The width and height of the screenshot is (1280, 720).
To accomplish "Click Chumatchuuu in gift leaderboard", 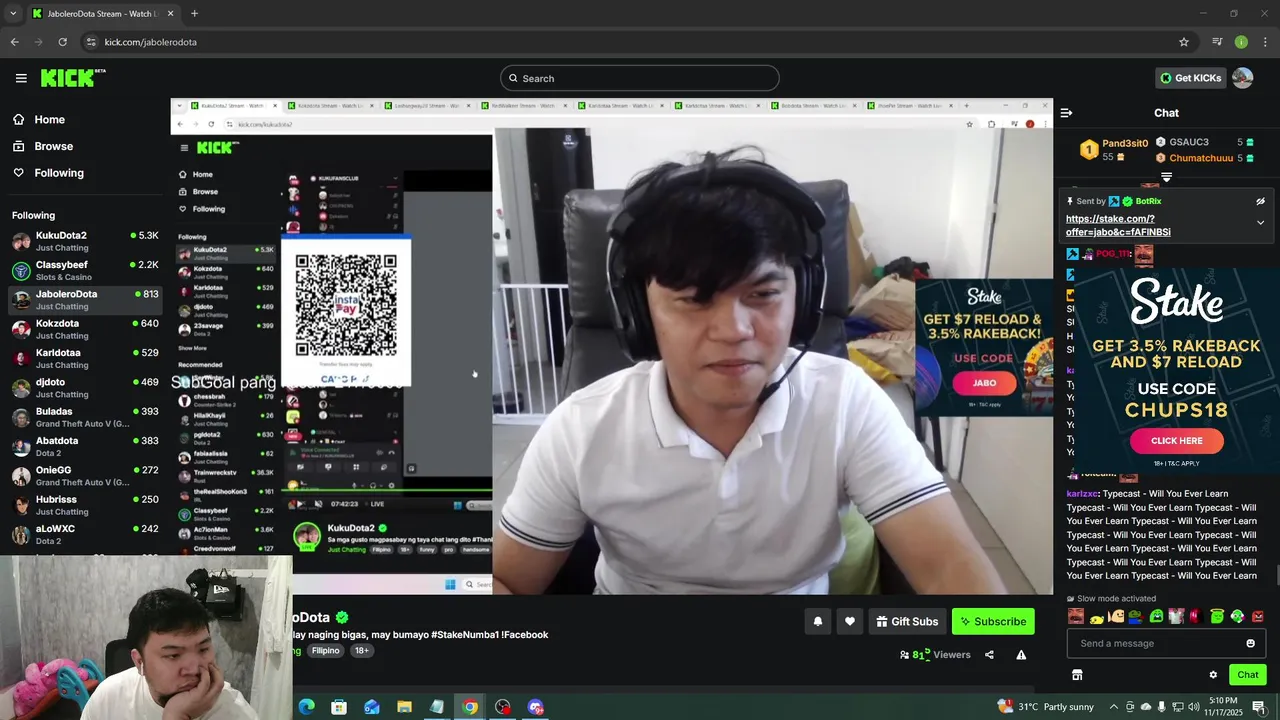I will pyautogui.click(x=1201, y=158).
